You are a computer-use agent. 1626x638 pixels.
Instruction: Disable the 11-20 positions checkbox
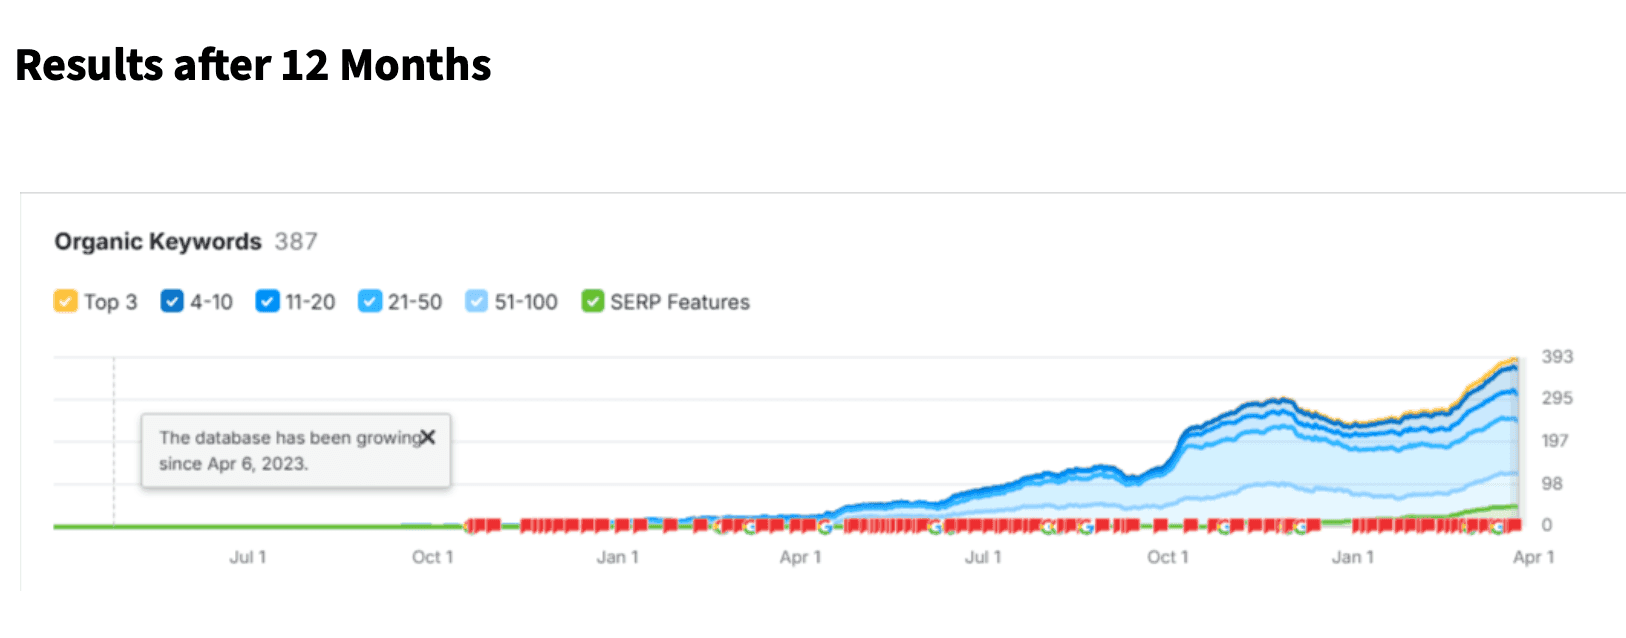pyautogui.click(x=267, y=301)
